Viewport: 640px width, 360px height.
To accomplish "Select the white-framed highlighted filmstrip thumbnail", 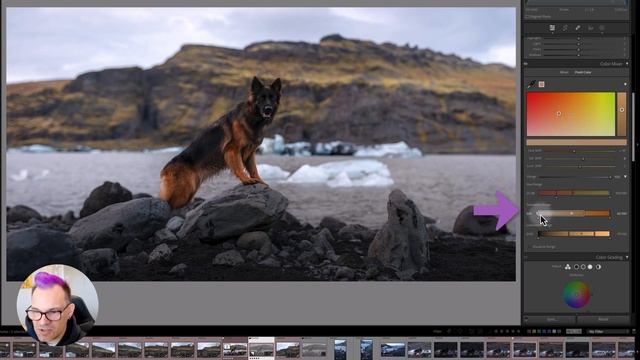I will pyautogui.click(x=261, y=348).
